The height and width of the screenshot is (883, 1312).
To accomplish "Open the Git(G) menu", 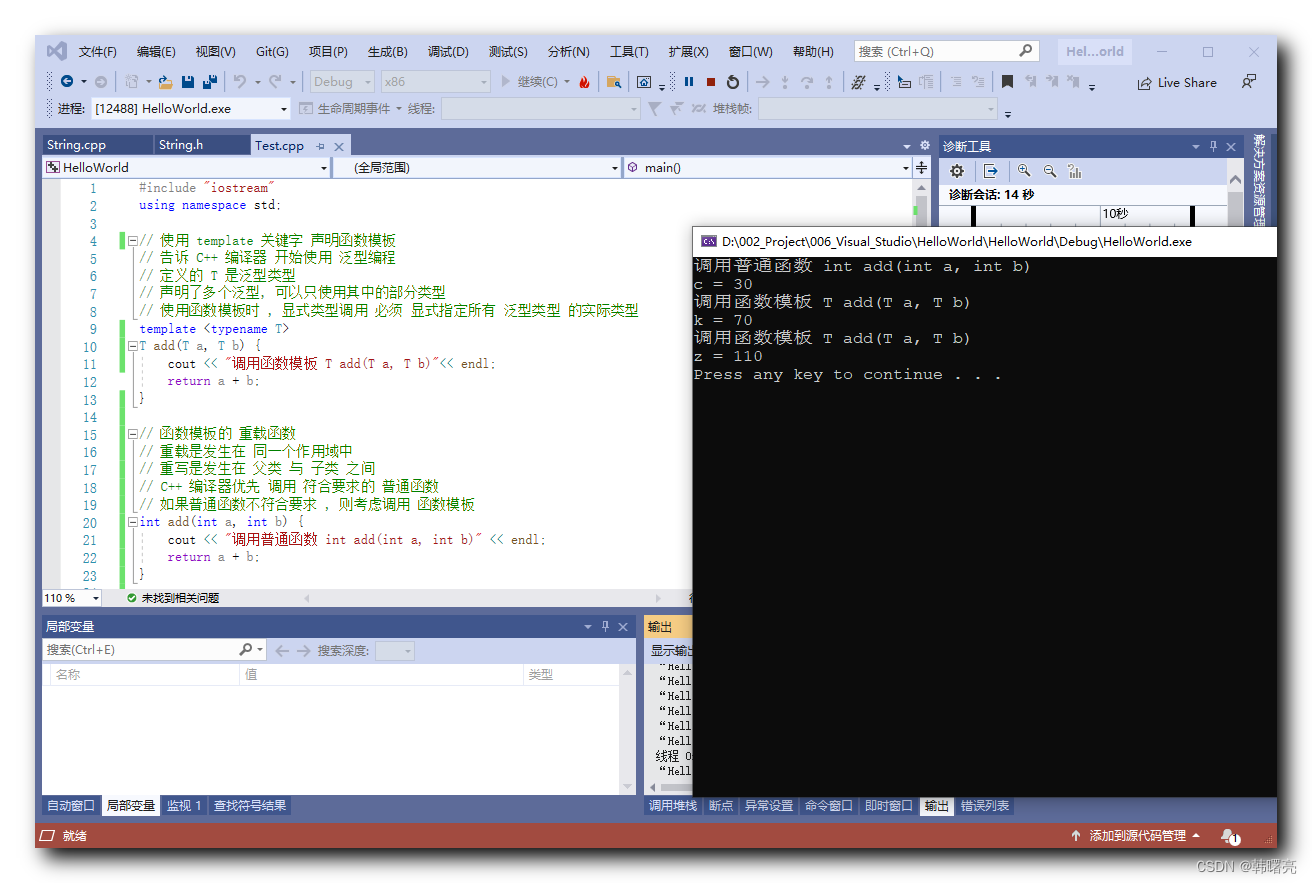I will 272,52.
